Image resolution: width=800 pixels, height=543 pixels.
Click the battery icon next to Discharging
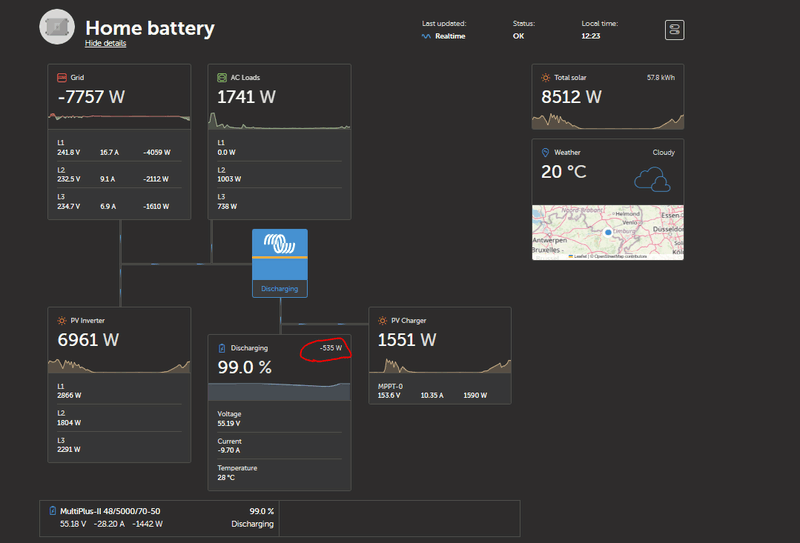[x=222, y=348]
